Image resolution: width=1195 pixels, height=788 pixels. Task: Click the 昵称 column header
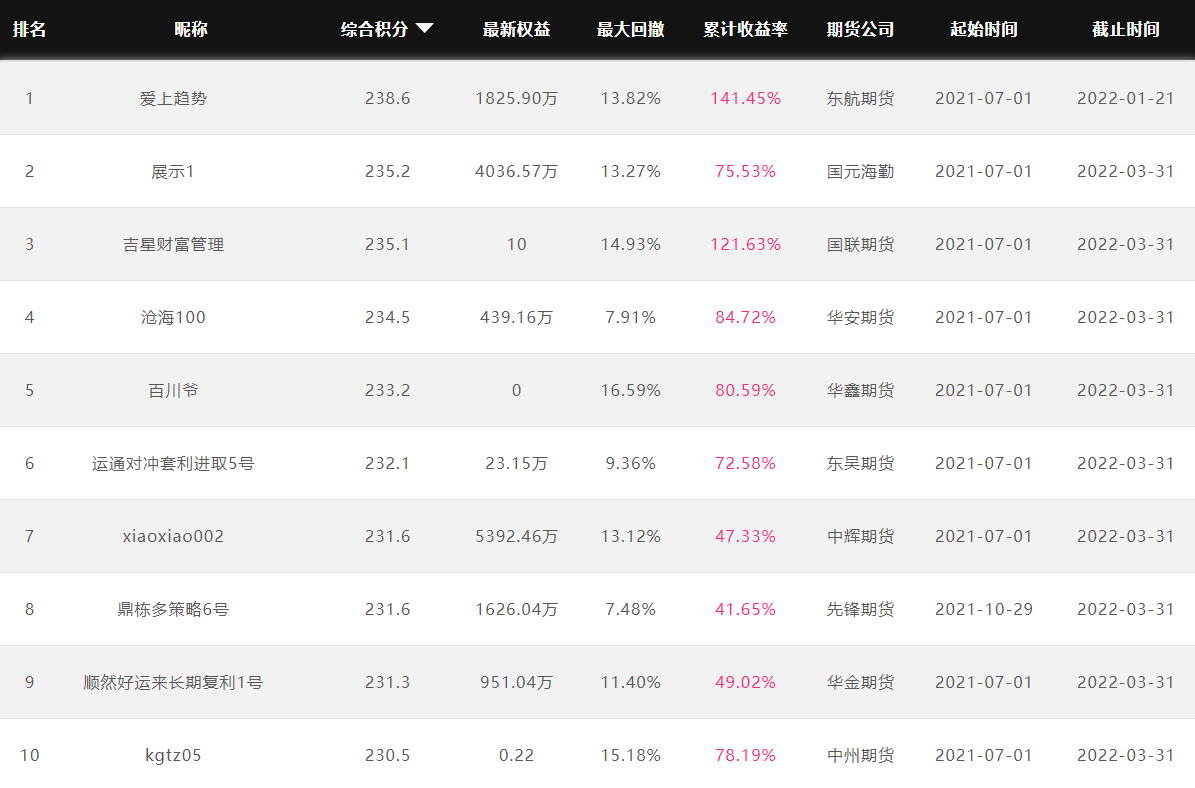point(191,29)
